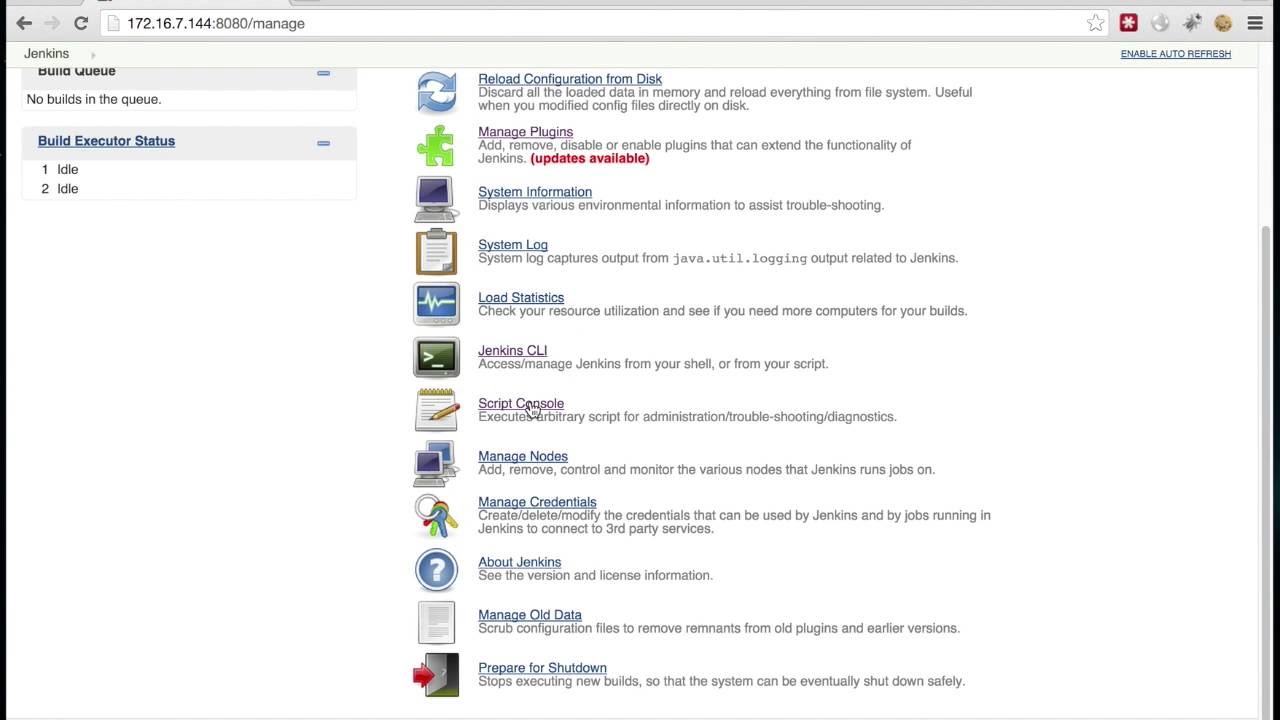This screenshot has height=720, width=1280.
Task: Open the Build Executor Status link
Action: click(106, 141)
